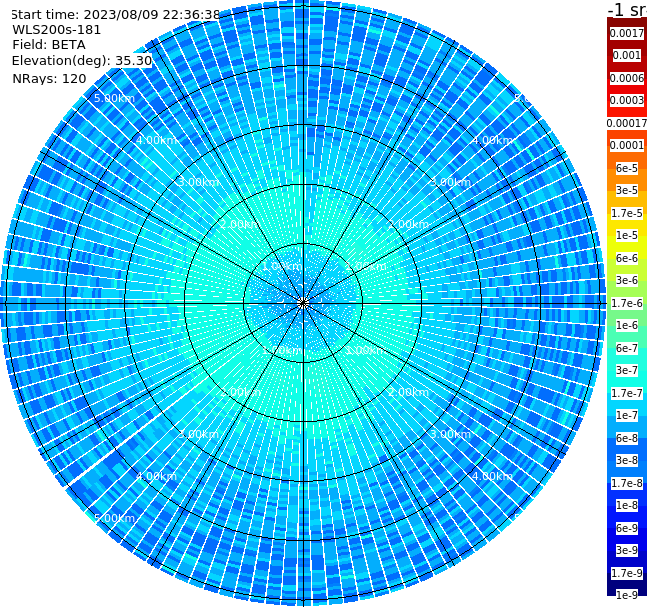The image size is (647, 607).
Task: Select the 0.0006 colorbar value
Action: 627,78
